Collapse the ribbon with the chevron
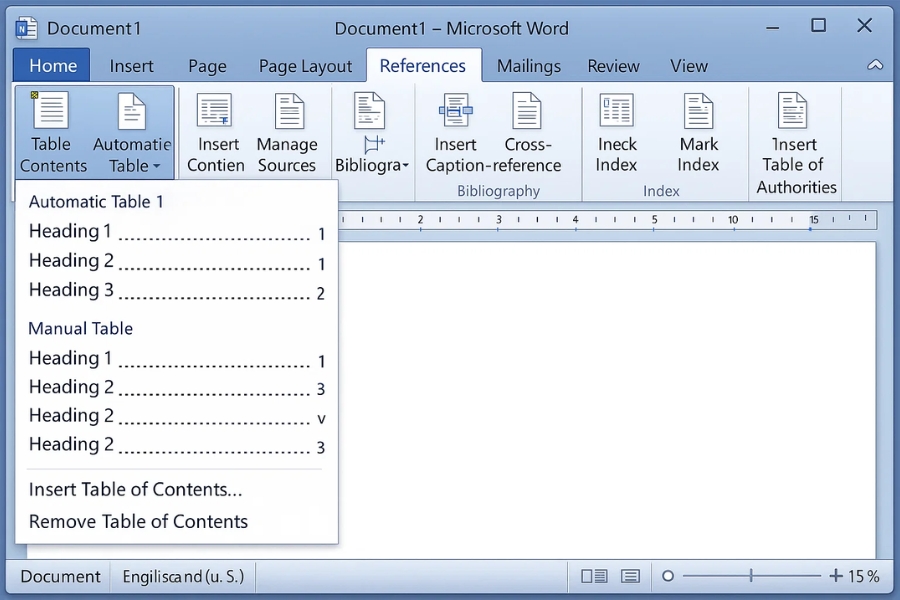The image size is (900, 600). click(x=875, y=65)
